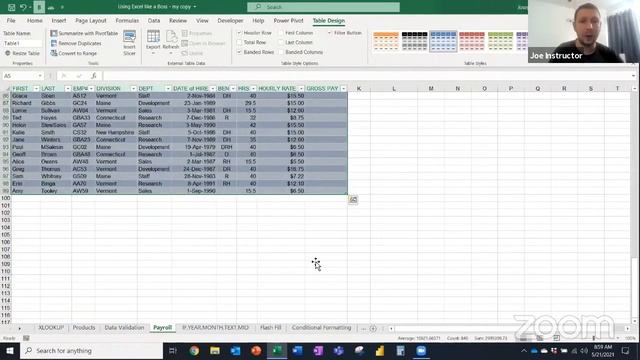Image resolution: width=640 pixels, height=360 pixels.
Task: Open OneNote from the taskbar
Action: (318, 351)
